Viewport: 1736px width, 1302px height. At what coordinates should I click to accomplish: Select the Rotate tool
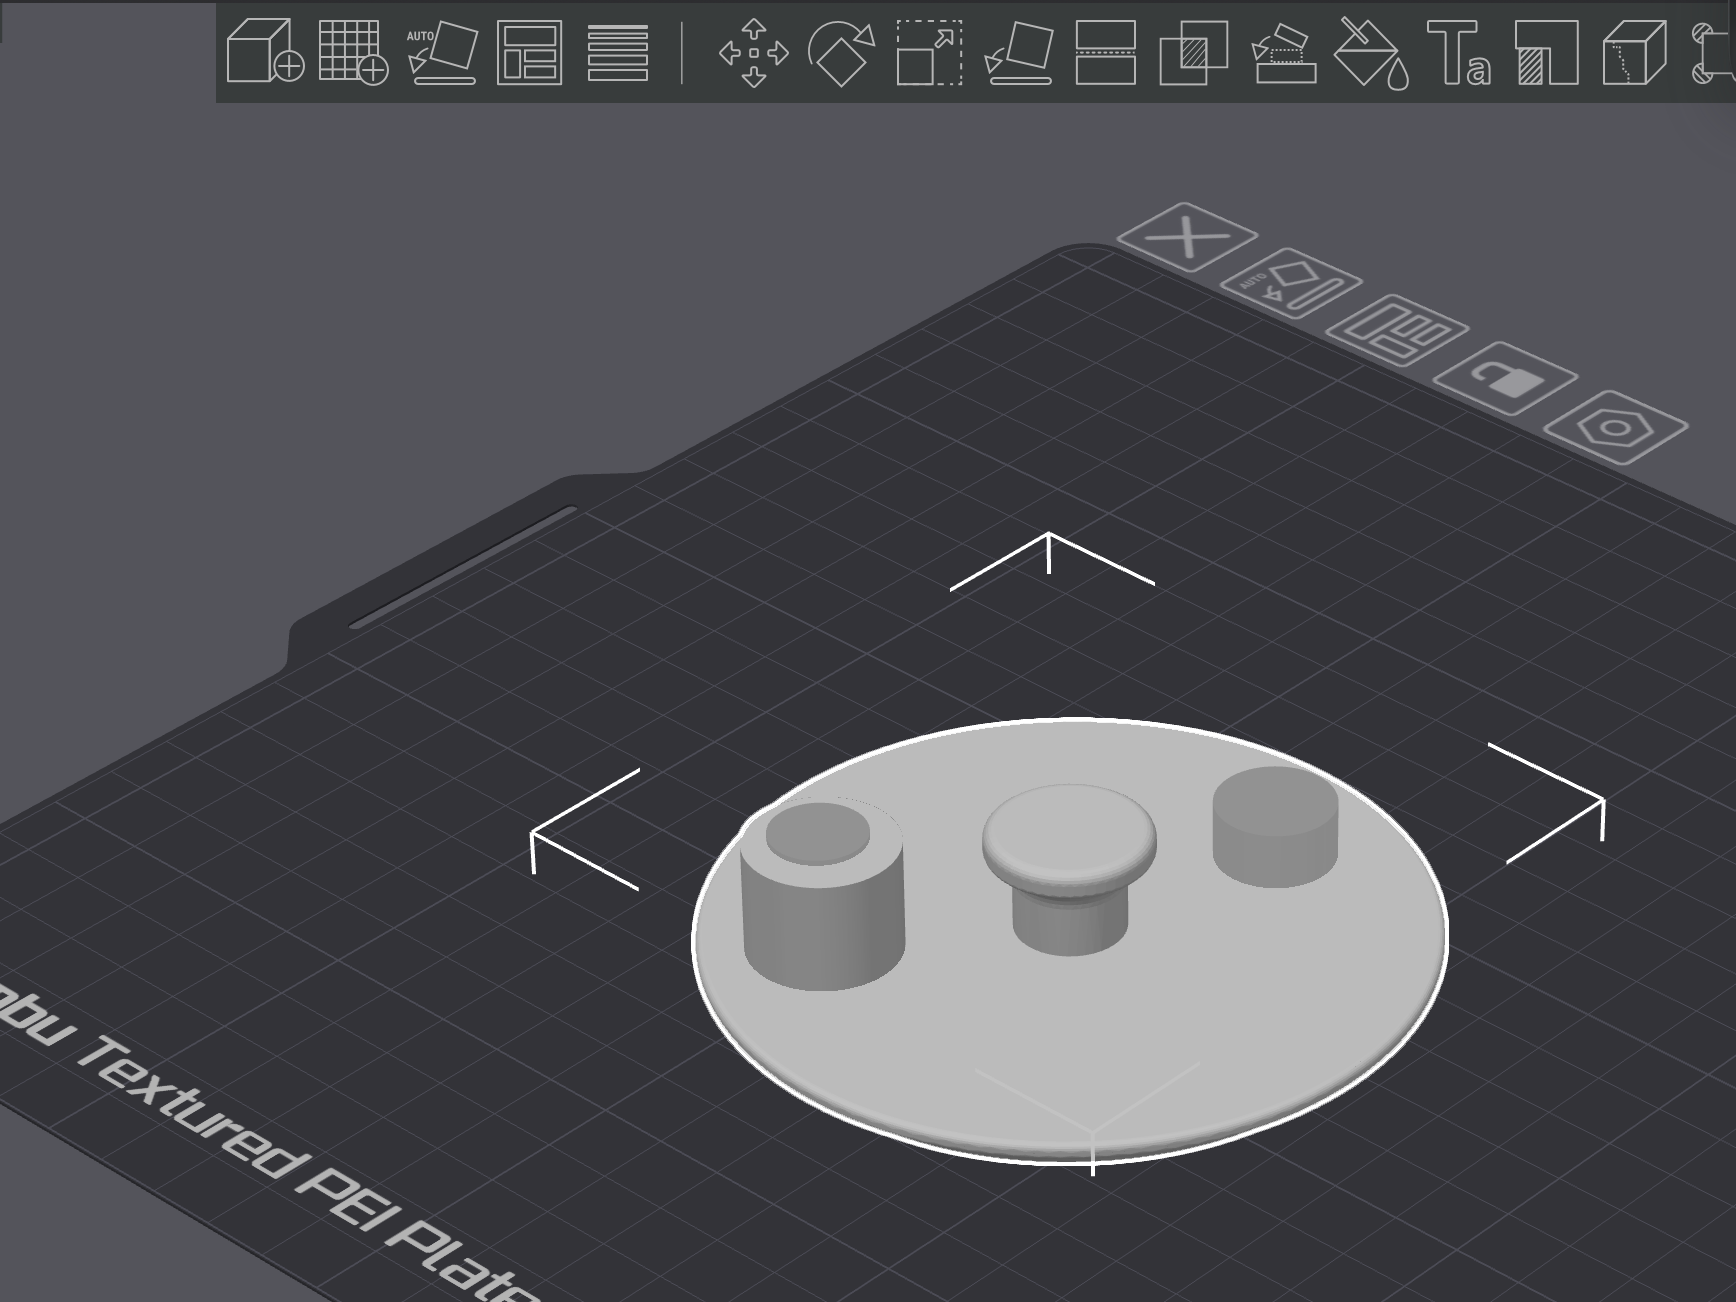[x=841, y=53]
